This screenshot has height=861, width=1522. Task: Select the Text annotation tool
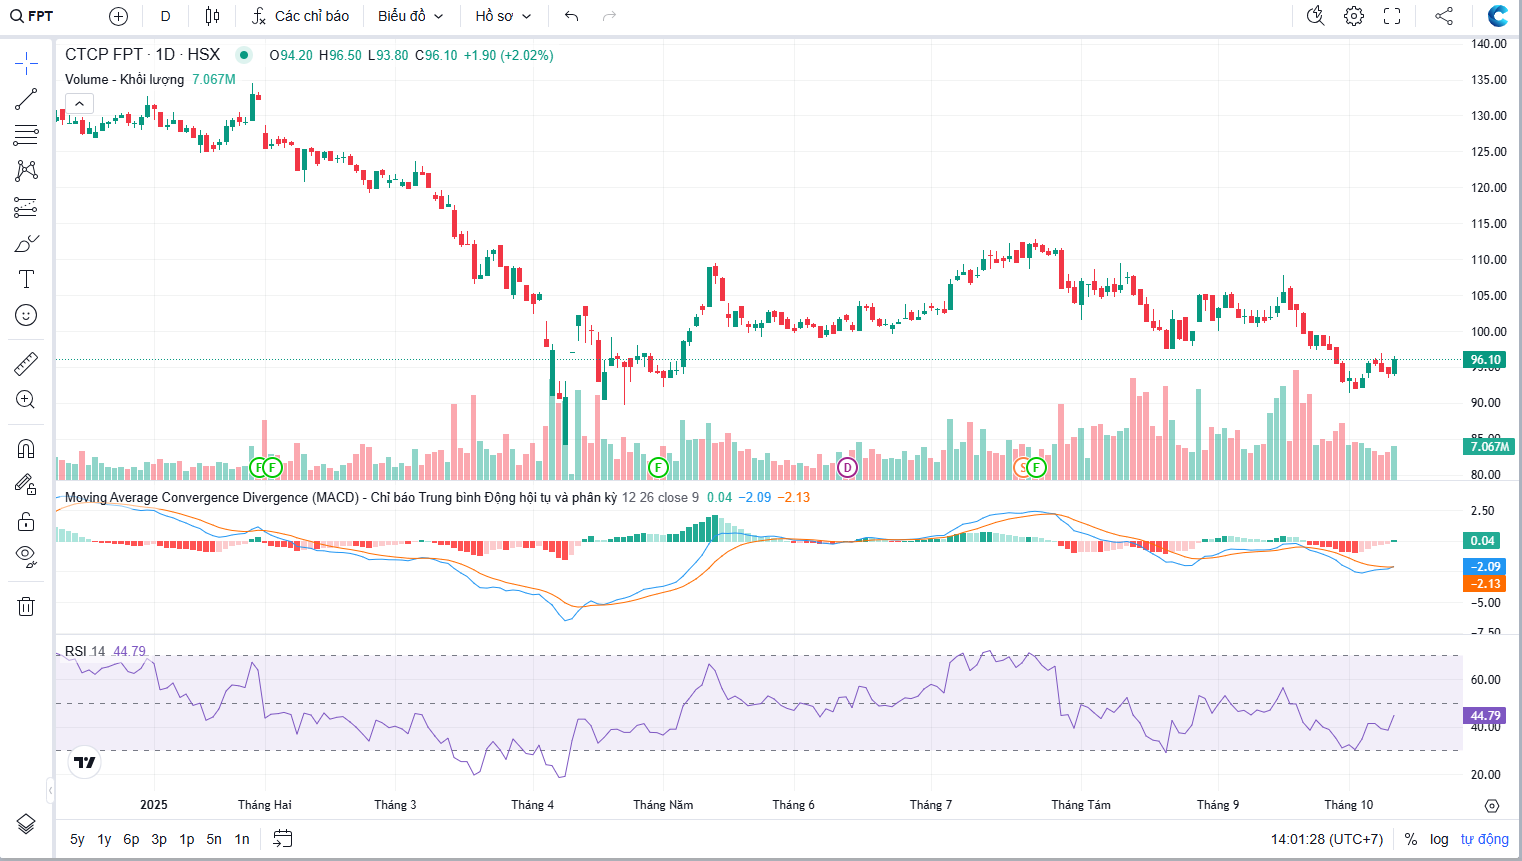(26, 279)
